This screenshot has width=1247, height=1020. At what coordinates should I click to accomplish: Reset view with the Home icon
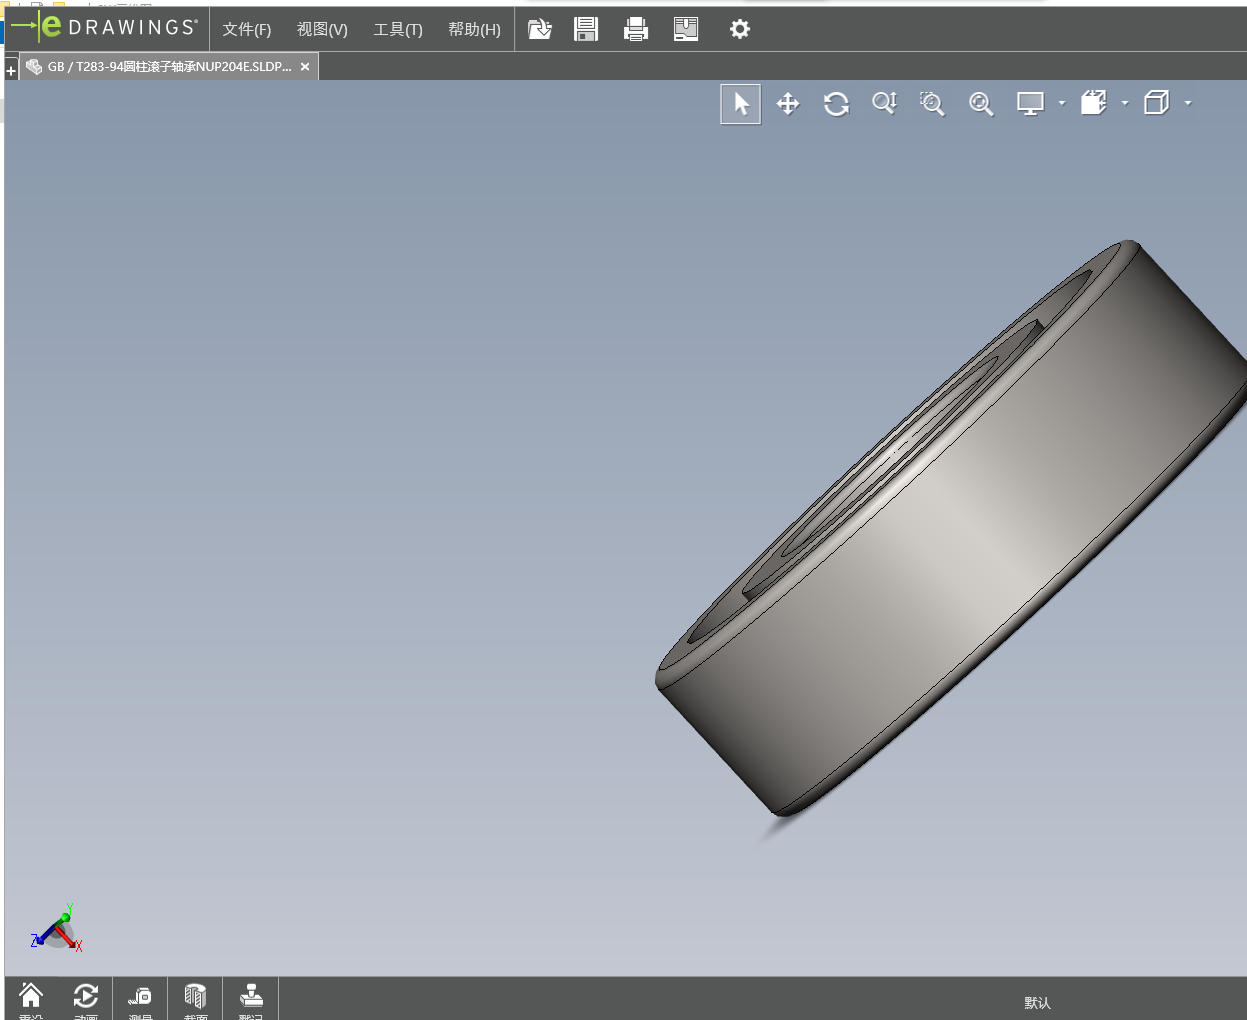pos(31,998)
